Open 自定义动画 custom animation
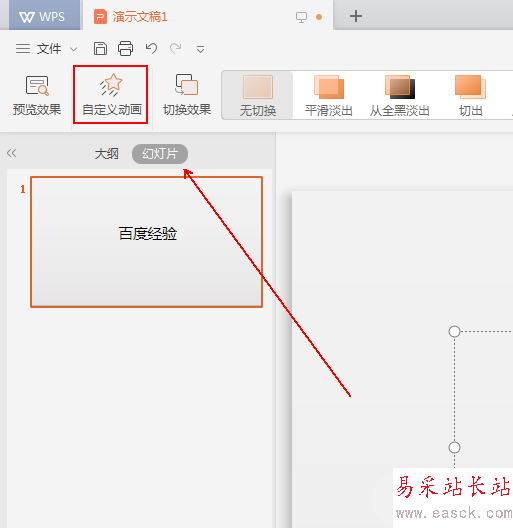 pyautogui.click(x=111, y=95)
